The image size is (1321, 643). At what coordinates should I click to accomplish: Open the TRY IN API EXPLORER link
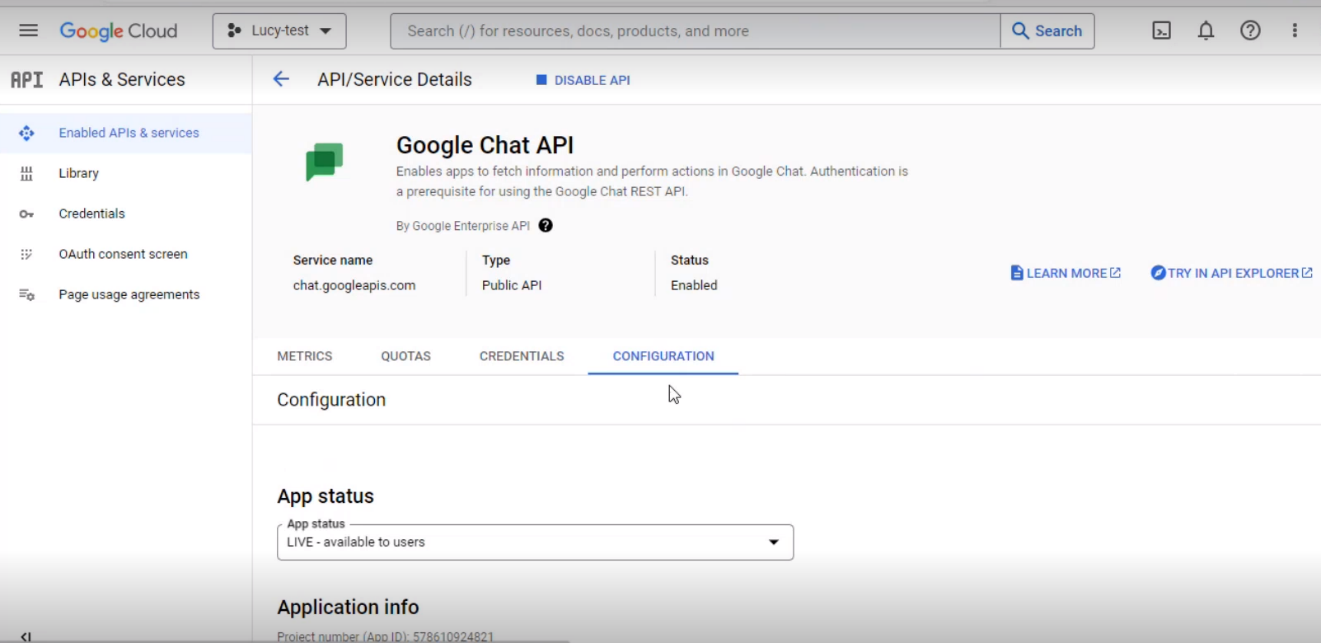tap(1231, 273)
